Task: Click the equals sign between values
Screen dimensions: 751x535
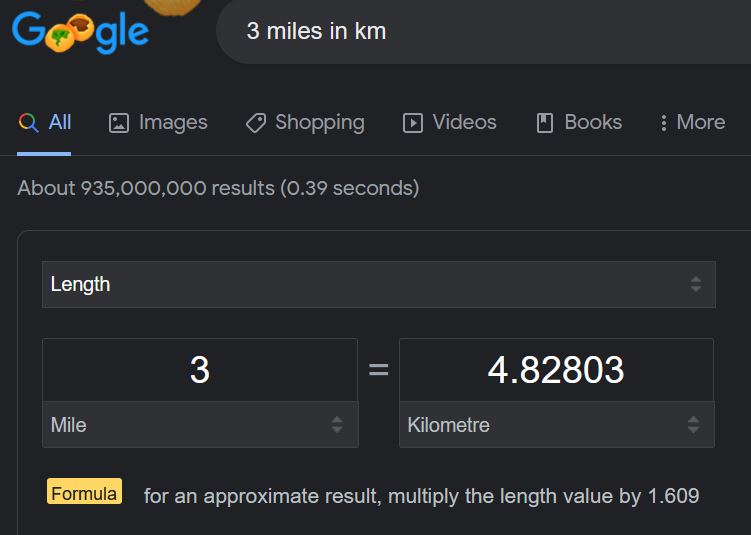Action: click(x=378, y=370)
